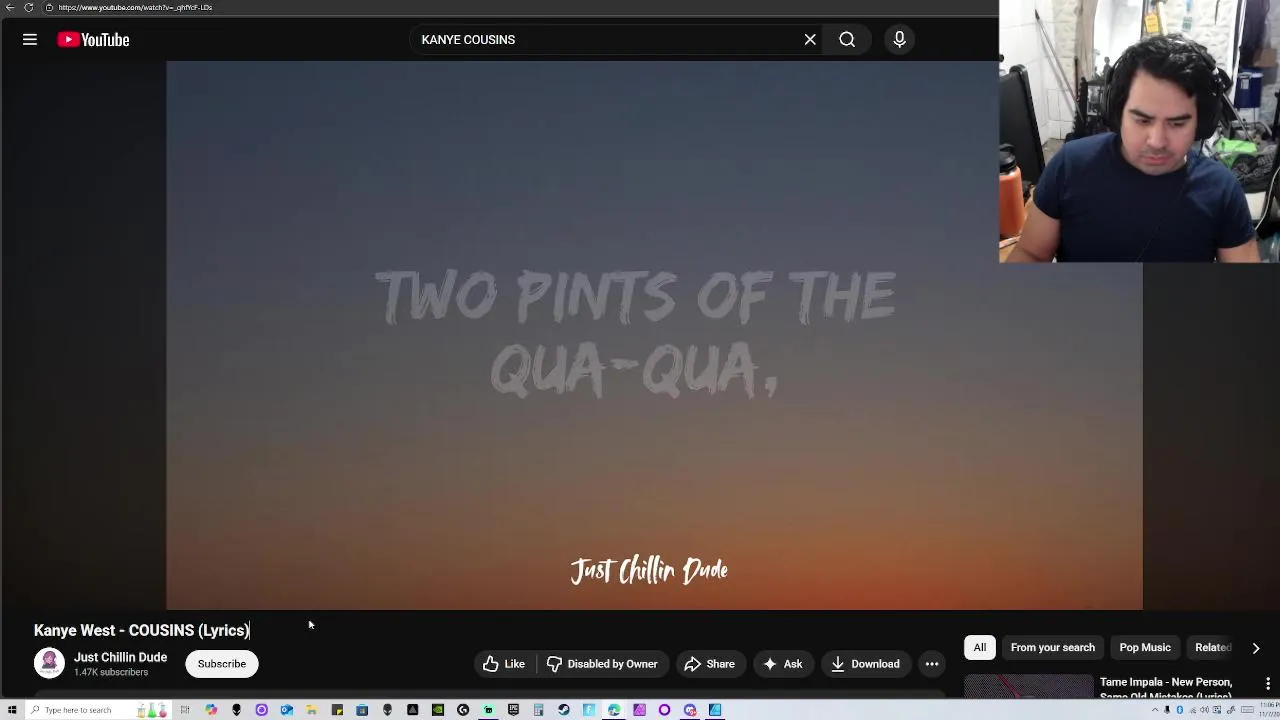Select the All filter chip
This screenshot has height=720, width=1280.
coord(980,647)
